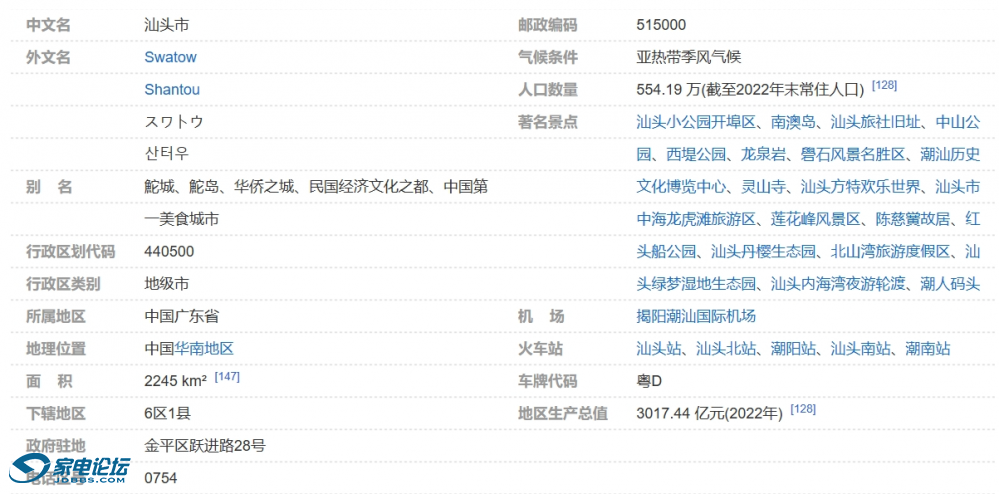Visit the 南澳岛 link

[793, 121]
